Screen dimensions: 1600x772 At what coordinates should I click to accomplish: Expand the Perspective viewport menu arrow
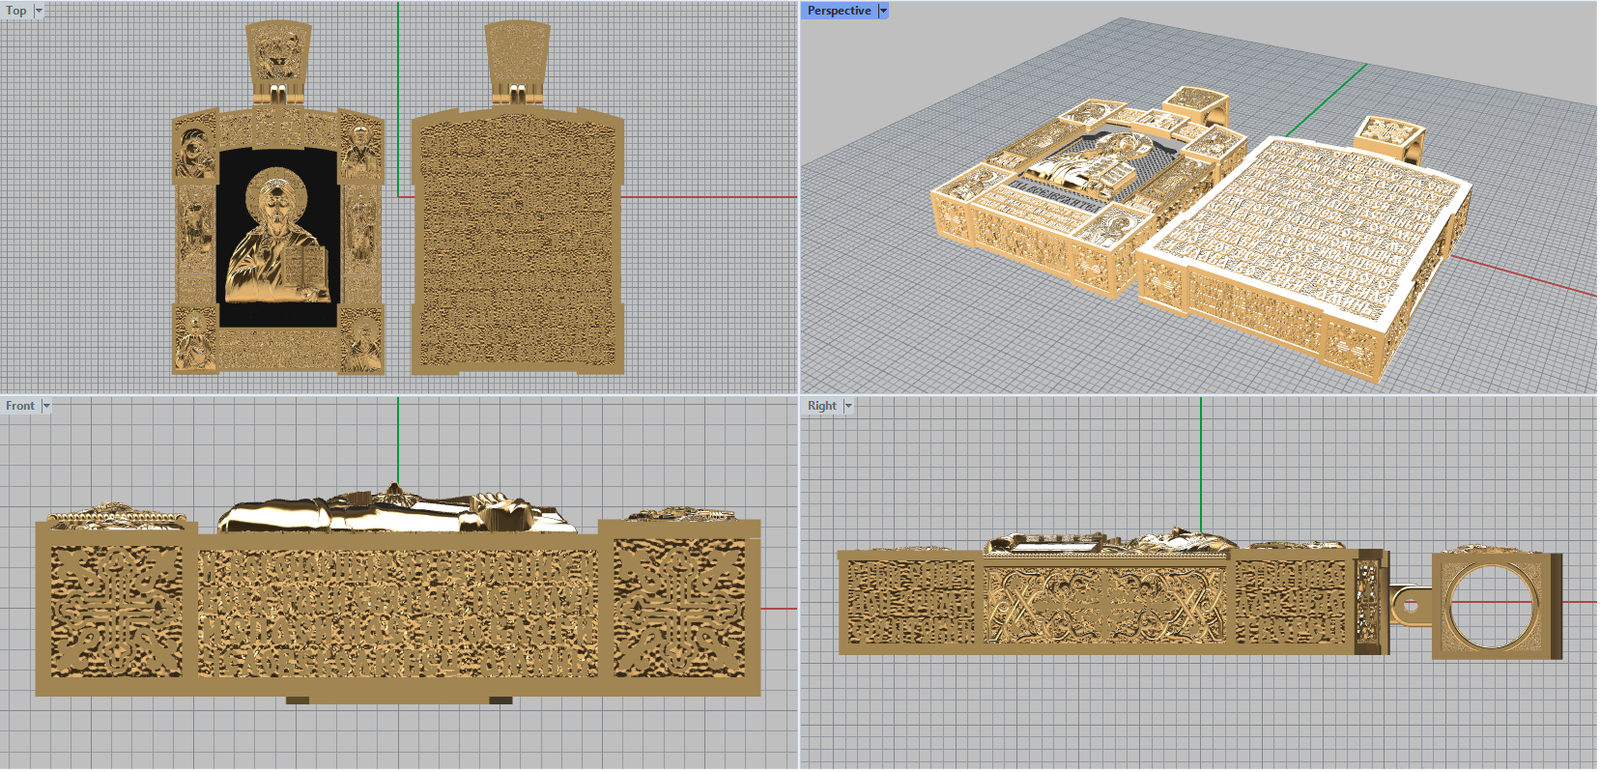coord(883,11)
